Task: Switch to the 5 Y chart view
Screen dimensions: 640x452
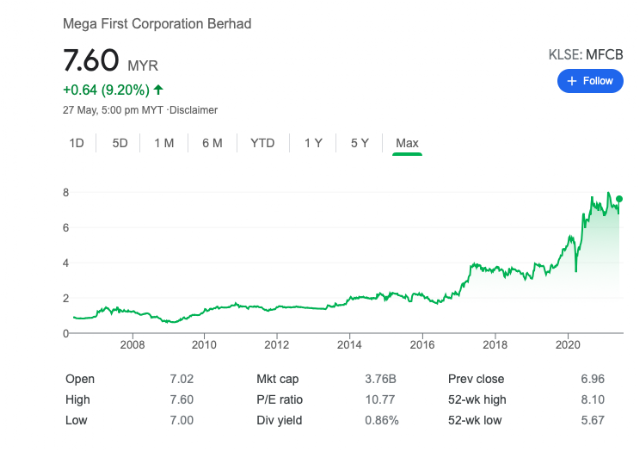Action: [x=360, y=143]
